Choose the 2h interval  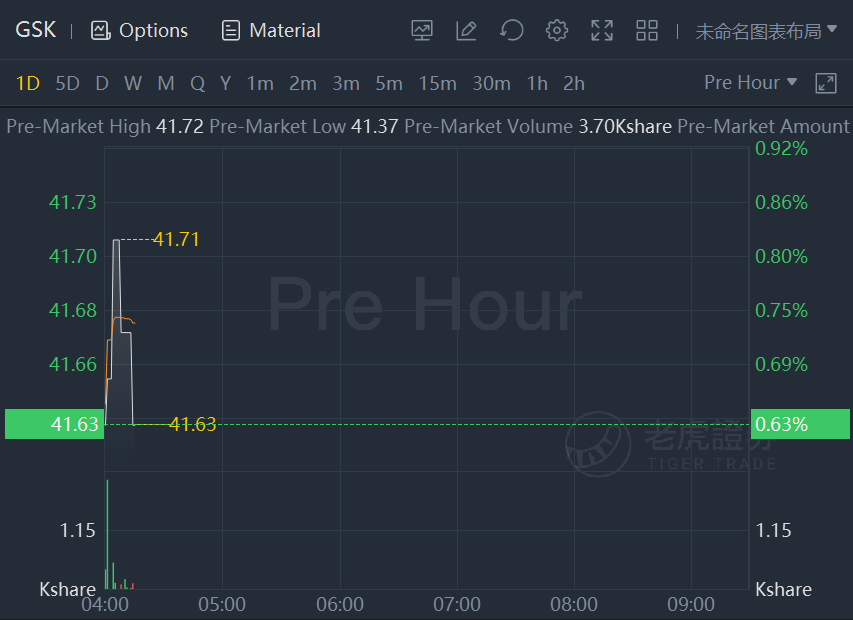coord(574,84)
